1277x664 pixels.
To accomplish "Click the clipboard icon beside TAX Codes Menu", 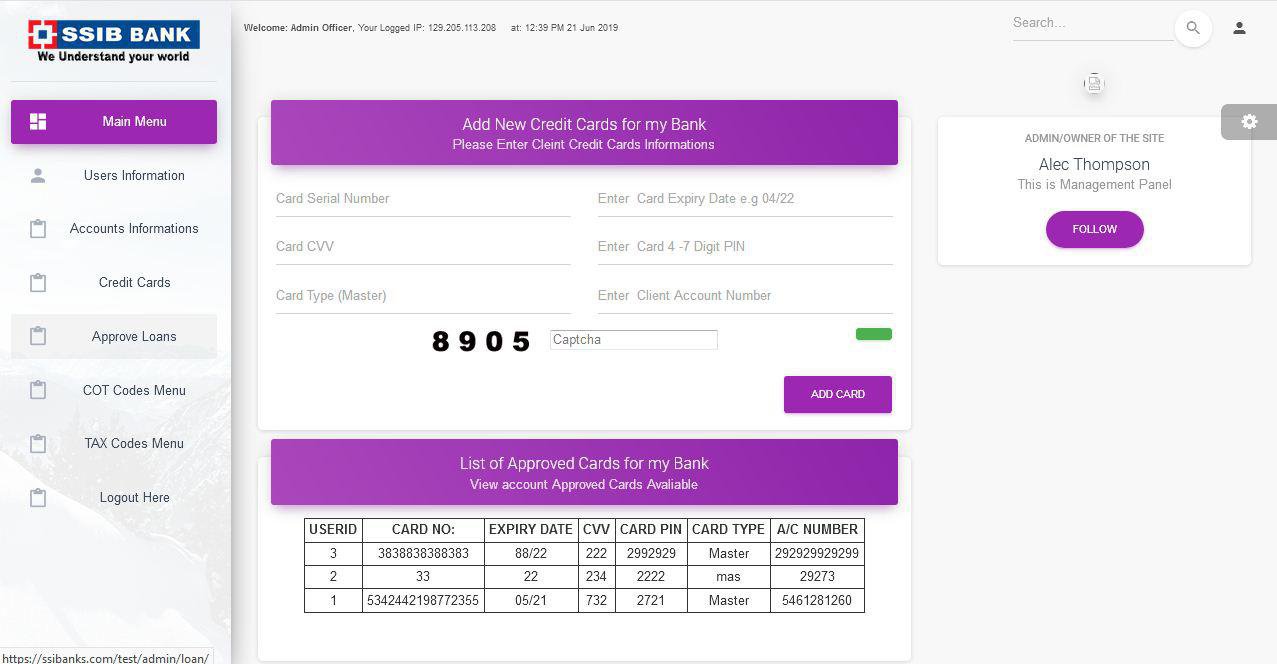I will pyautogui.click(x=38, y=443).
